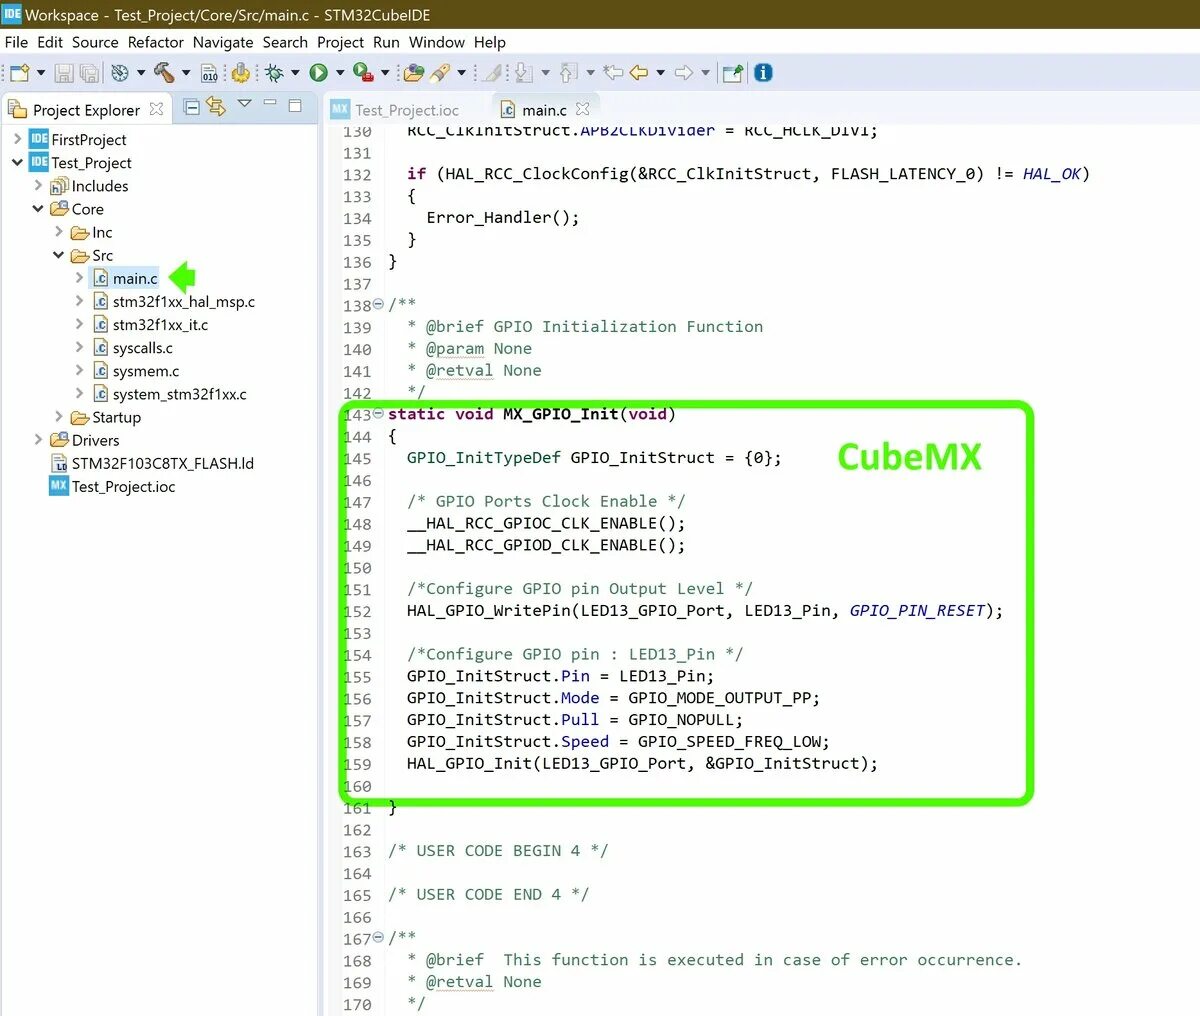Open the Source menu
This screenshot has height=1016, width=1200.
(95, 42)
